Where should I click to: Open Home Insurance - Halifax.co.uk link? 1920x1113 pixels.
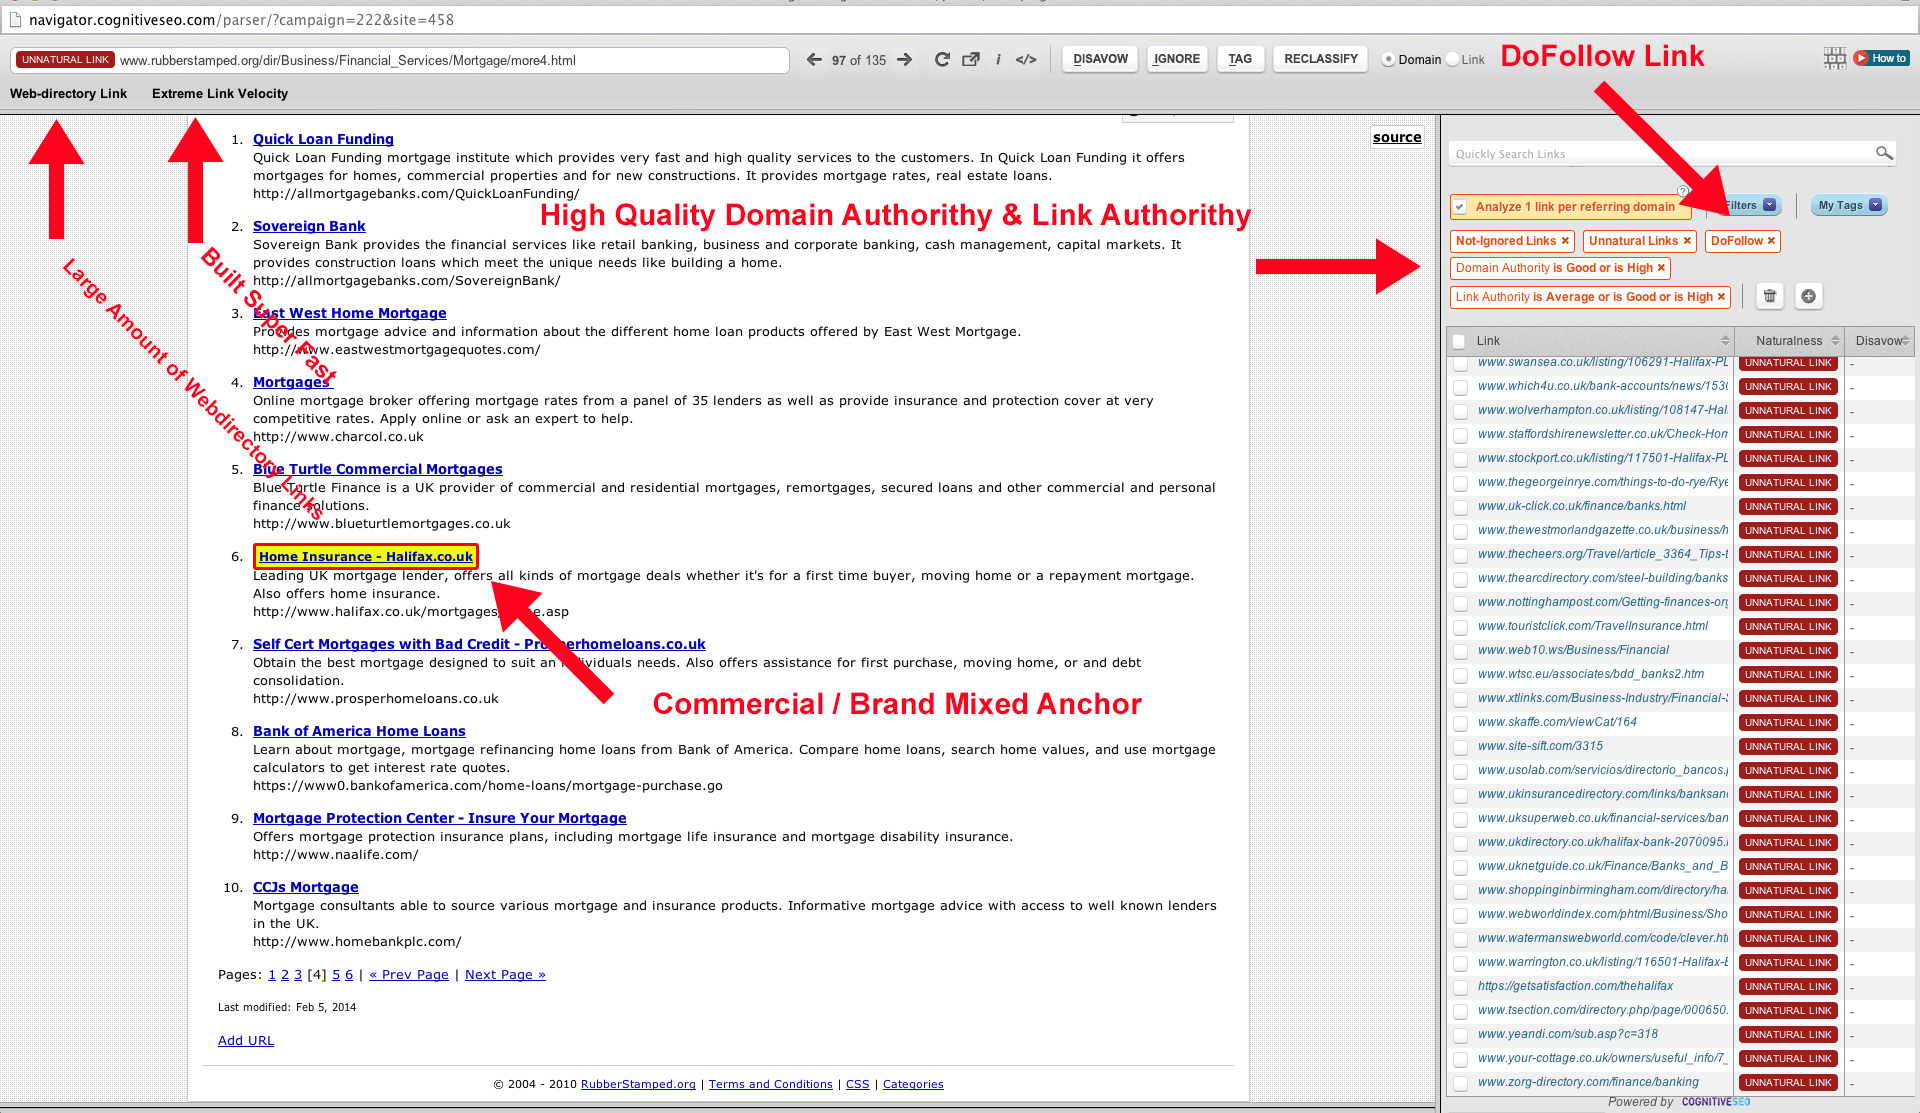[x=366, y=556]
